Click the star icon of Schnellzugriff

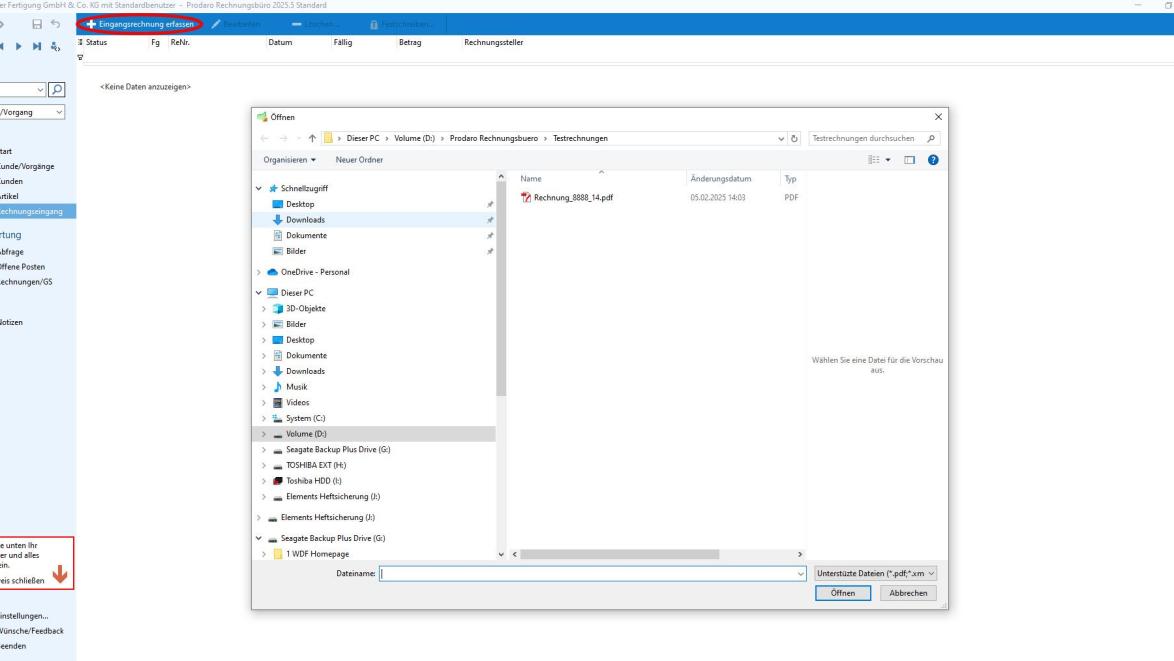273,189
